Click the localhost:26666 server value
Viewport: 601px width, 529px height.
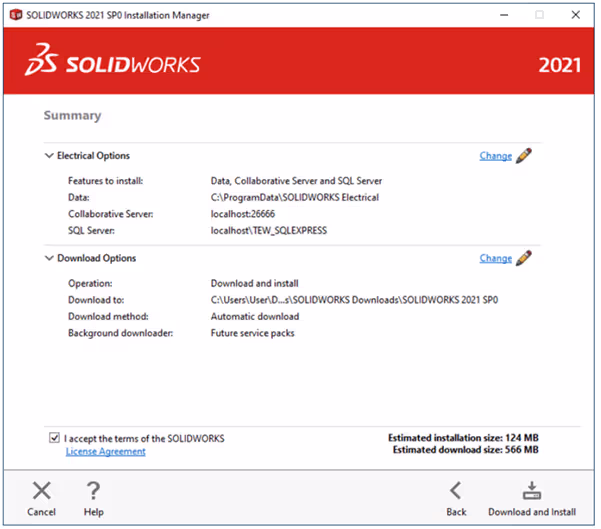[x=243, y=214]
